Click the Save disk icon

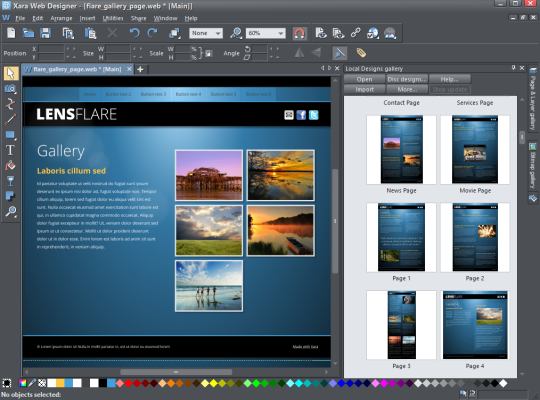pos(45,33)
